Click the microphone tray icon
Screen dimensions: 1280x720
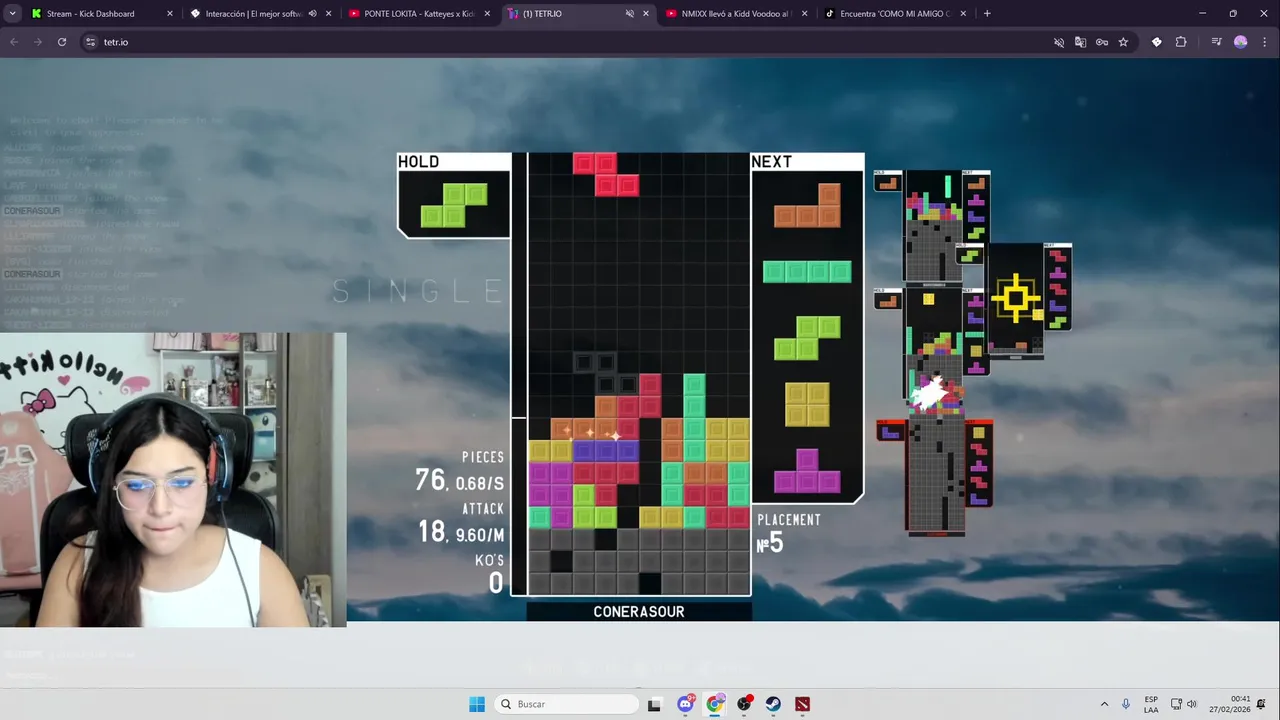pos(1126,704)
